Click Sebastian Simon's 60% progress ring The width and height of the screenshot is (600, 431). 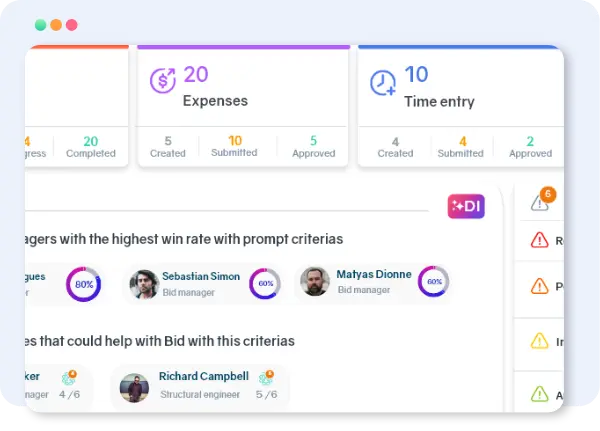[265, 283]
